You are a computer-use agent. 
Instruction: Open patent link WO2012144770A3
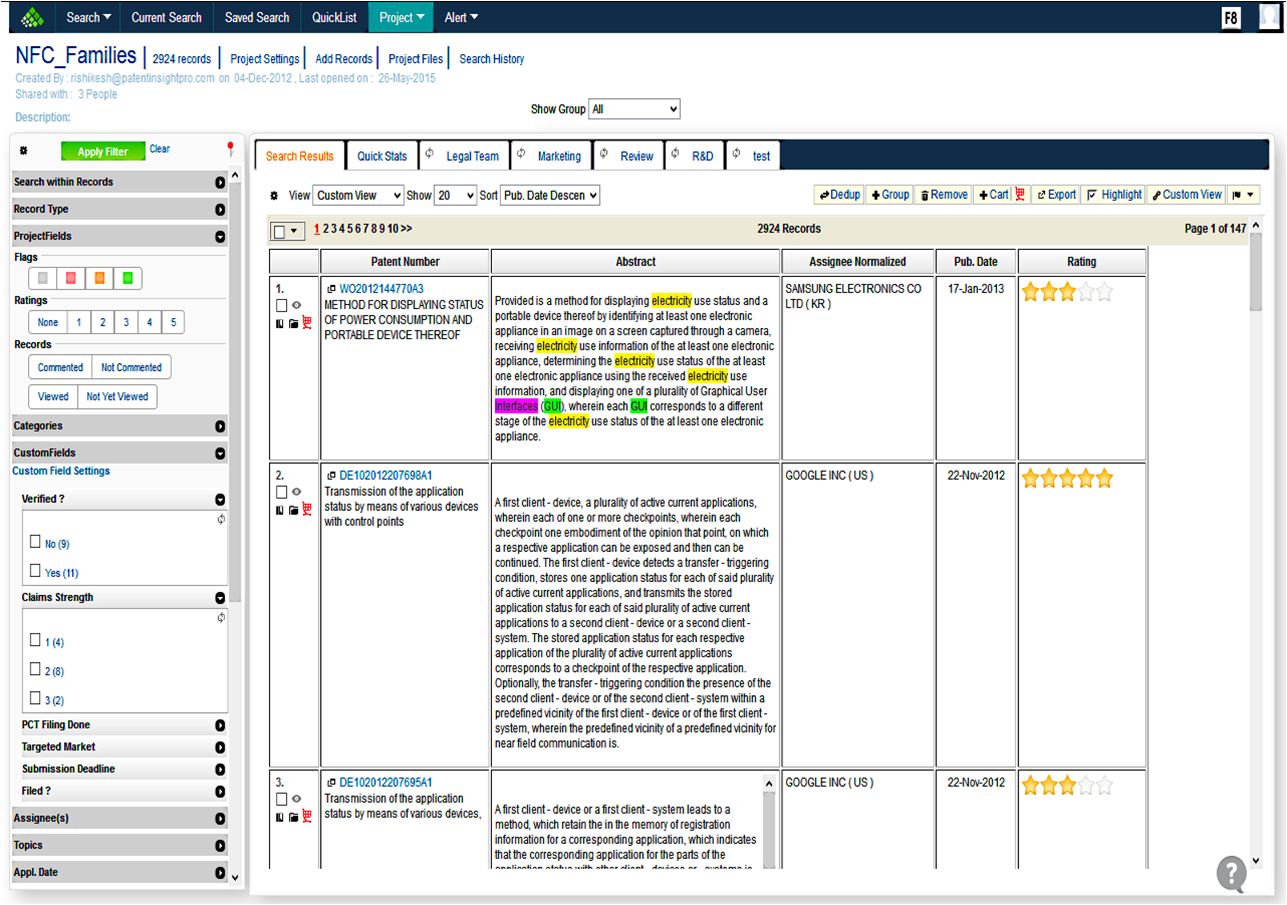click(381, 289)
